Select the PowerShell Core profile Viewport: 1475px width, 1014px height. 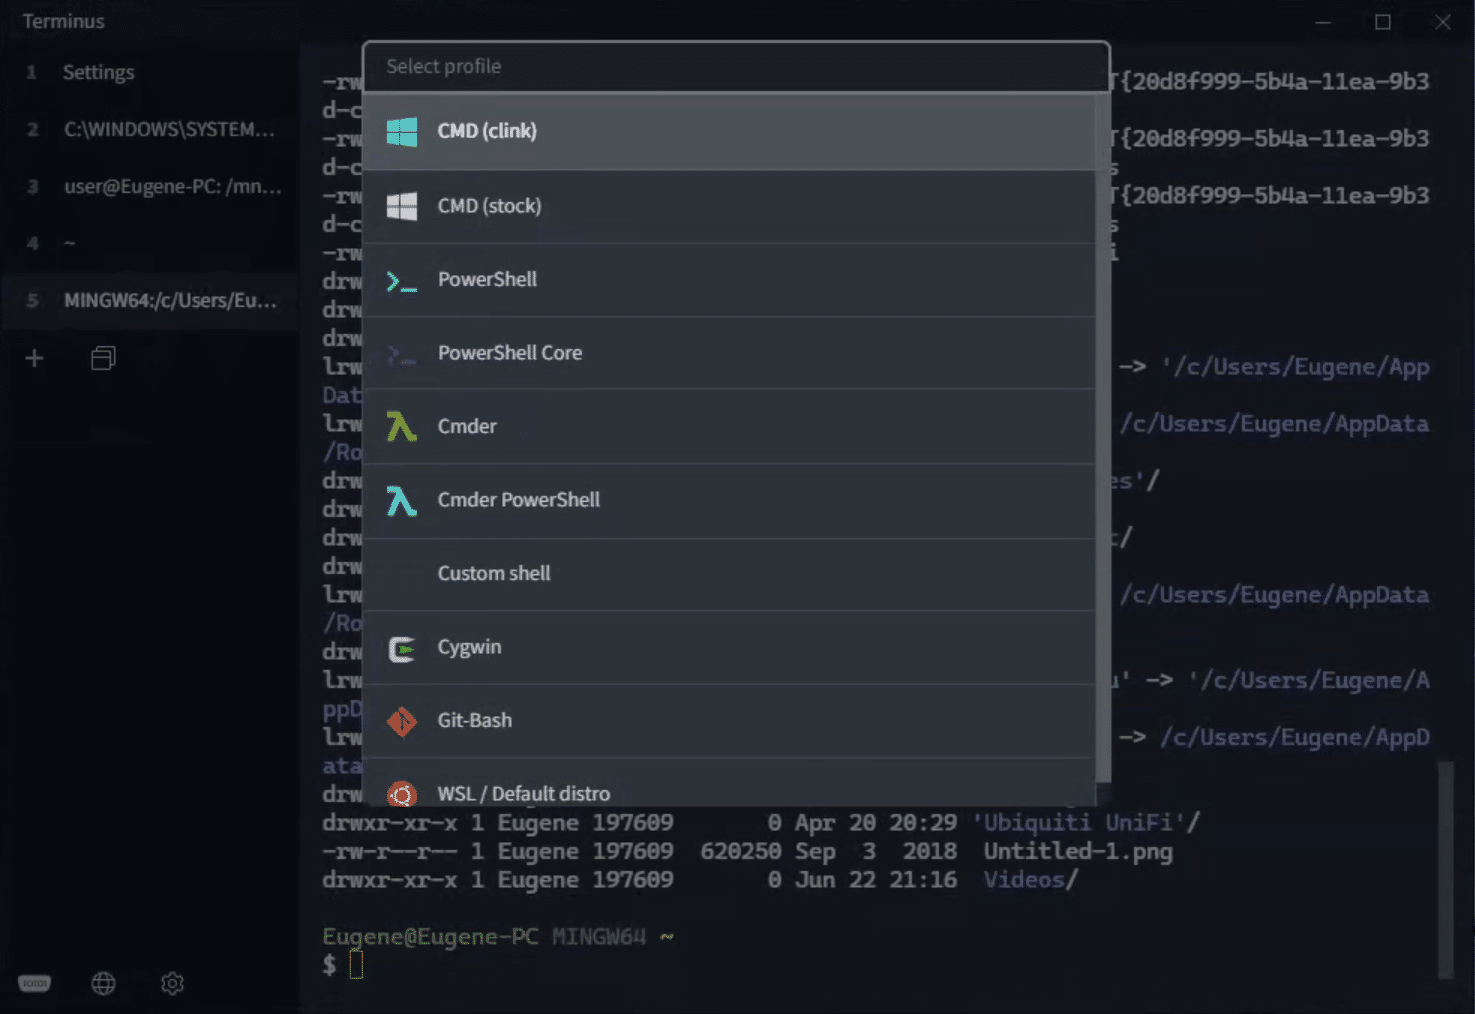(x=510, y=353)
